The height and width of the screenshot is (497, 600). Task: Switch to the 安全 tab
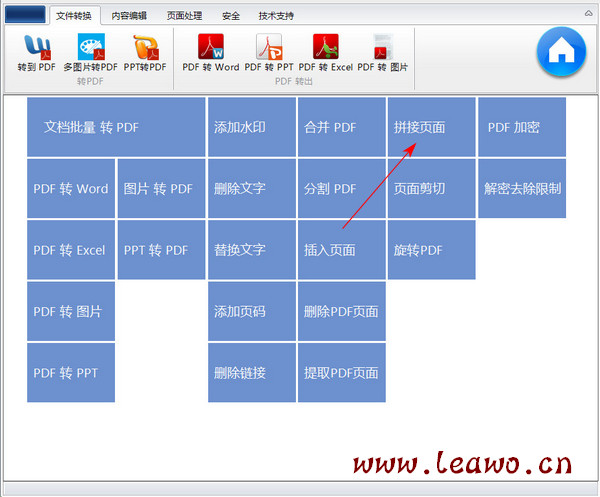pos(231,16)
